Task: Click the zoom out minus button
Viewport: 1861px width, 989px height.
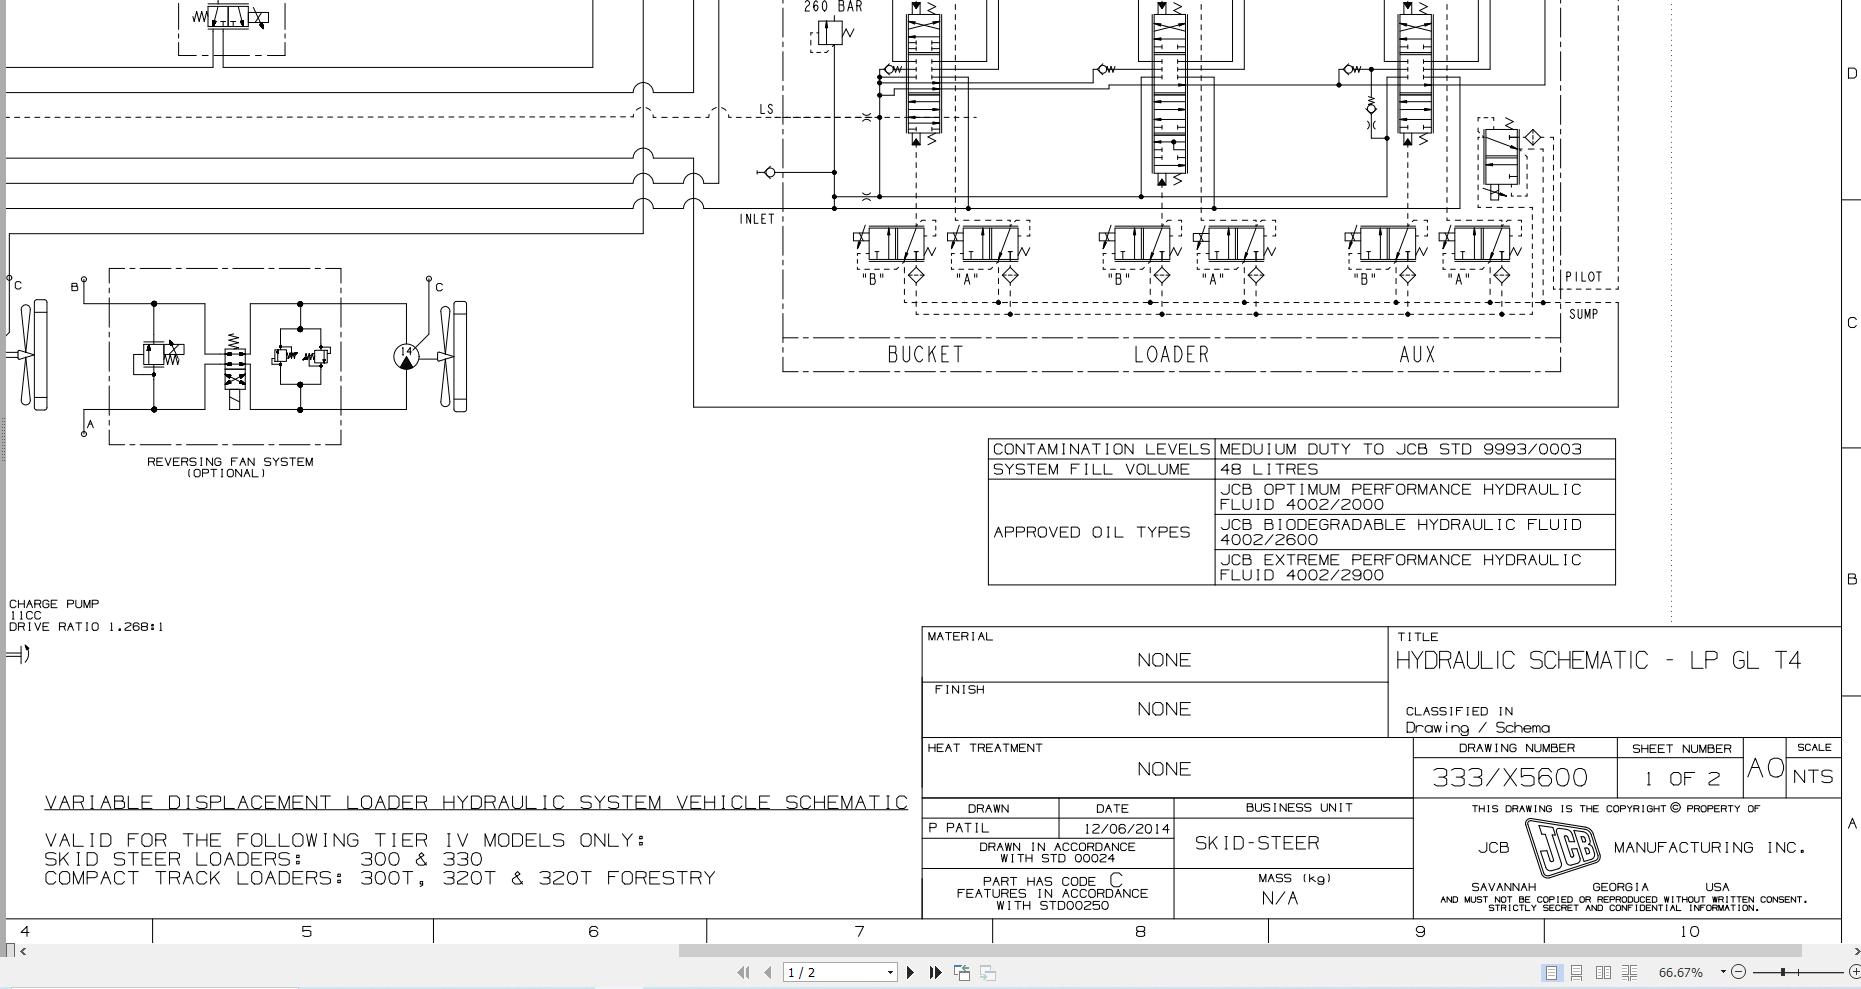Action: click(x=1738, y=972)
